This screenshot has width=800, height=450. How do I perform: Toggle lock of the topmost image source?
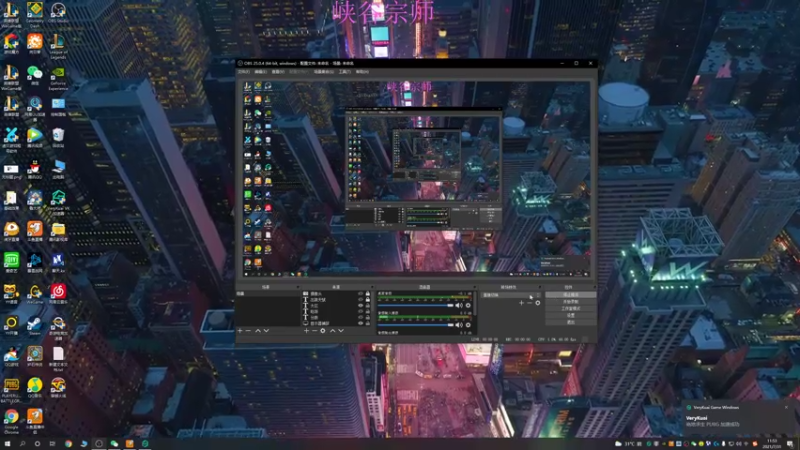(367, 293)
